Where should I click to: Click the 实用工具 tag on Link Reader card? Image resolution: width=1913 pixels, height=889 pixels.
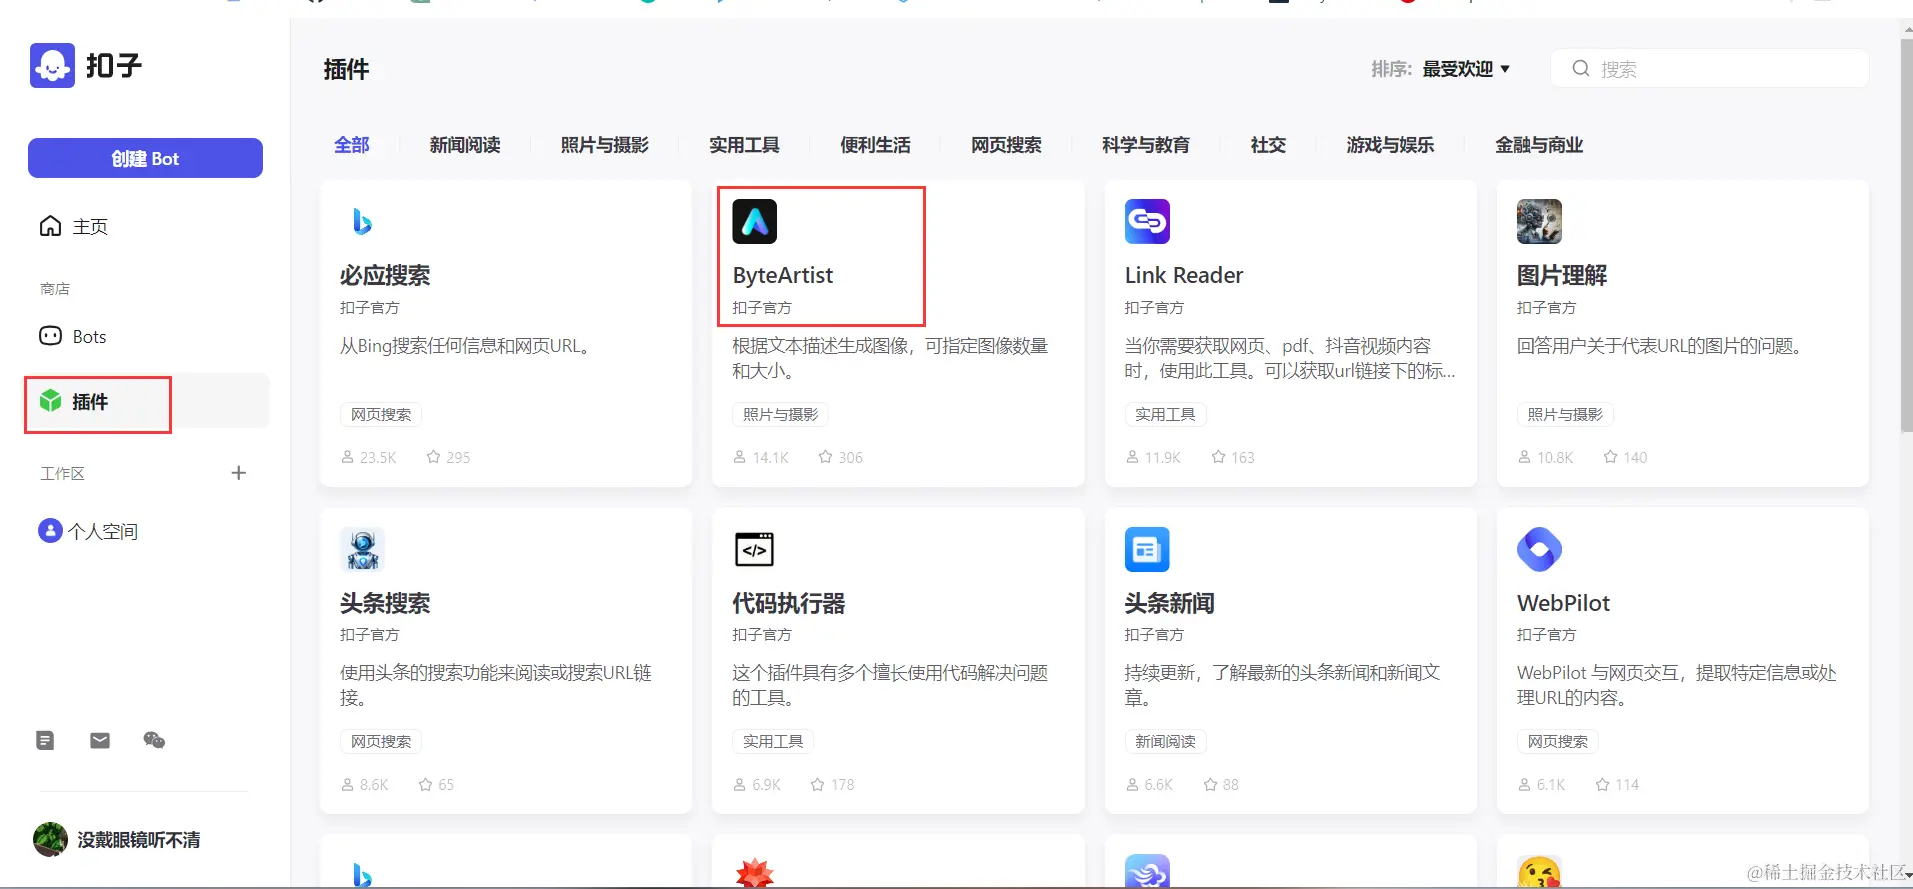point(1165,414)
